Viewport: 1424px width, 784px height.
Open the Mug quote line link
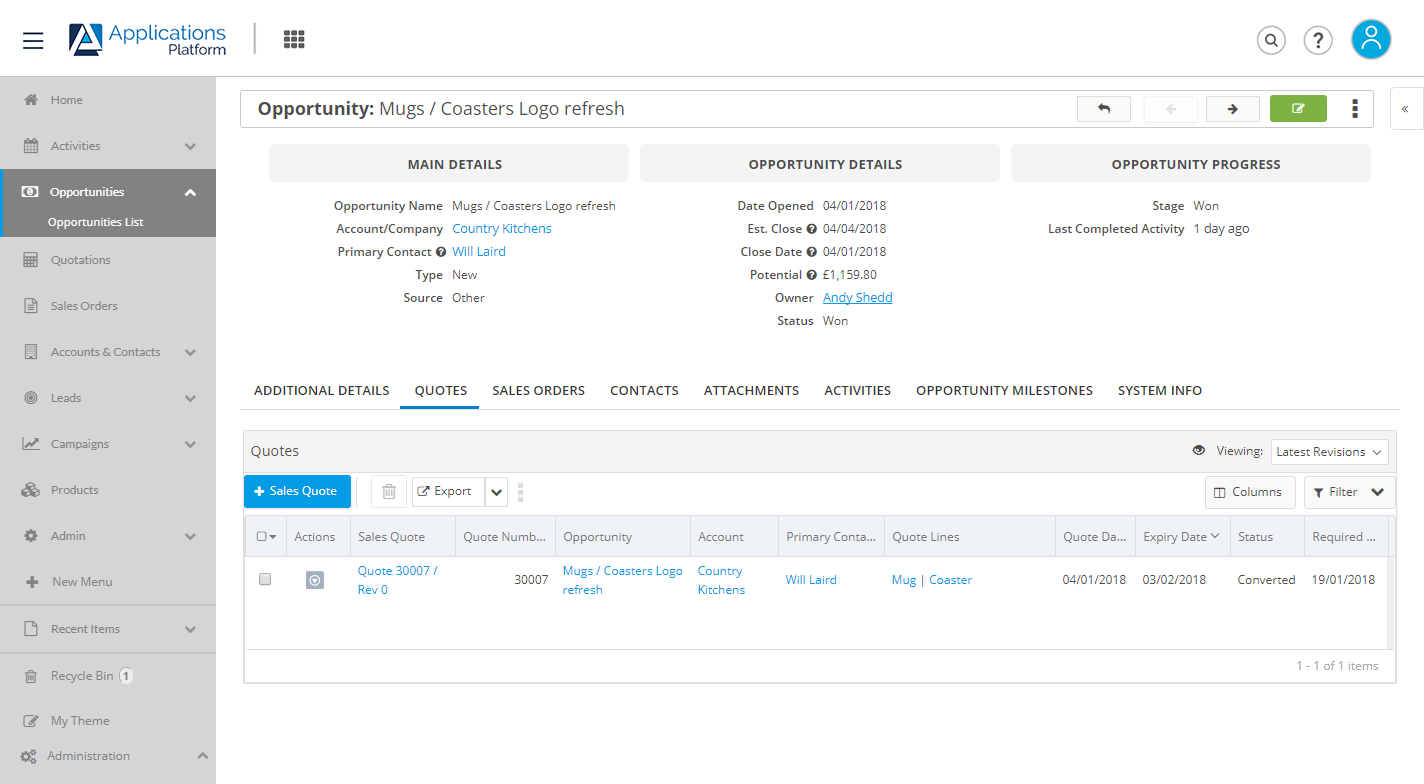pyautogui.click(x=904, y=580)
